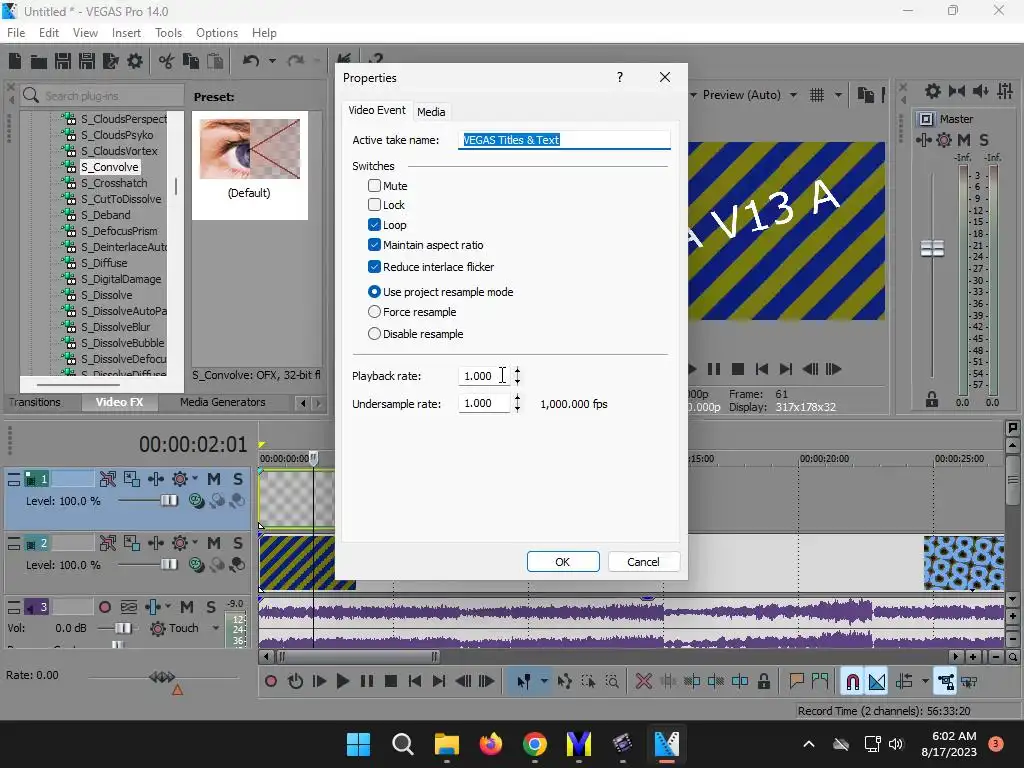The height and width of the screenshot is (768, 1024).
Task: Solo track 2 with S button
Action: pyautogui.click(x=238, y=543)
